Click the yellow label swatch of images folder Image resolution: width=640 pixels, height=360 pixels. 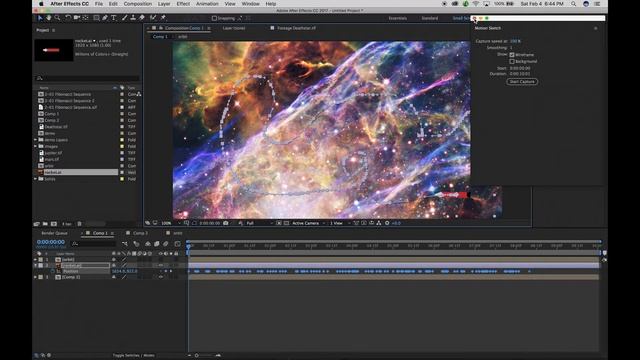pyautogui.click(x=122, y=147)
